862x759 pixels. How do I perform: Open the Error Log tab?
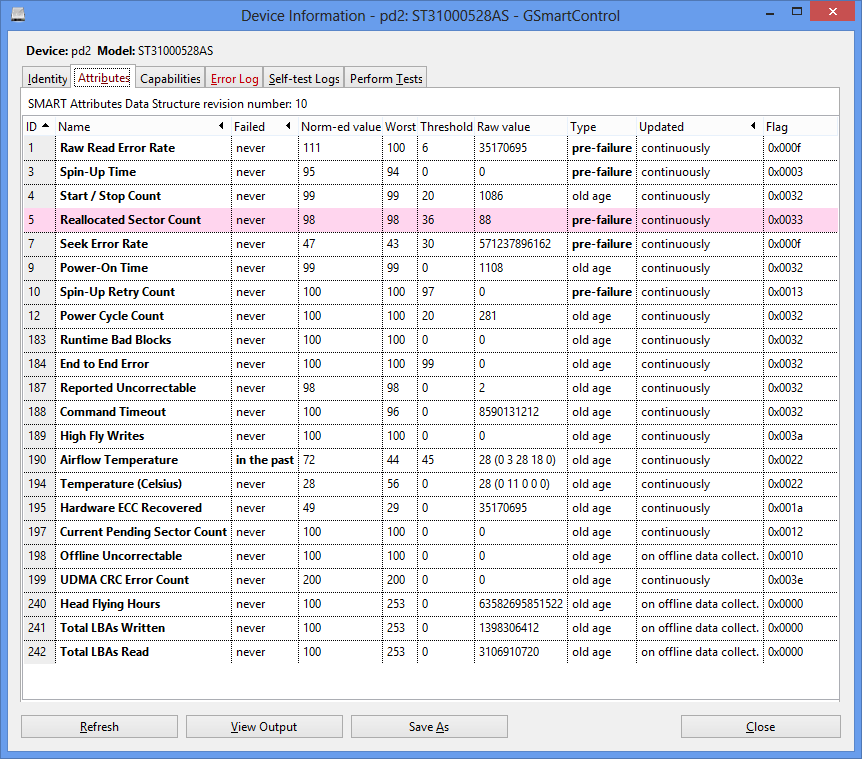[x=234, y=79]
